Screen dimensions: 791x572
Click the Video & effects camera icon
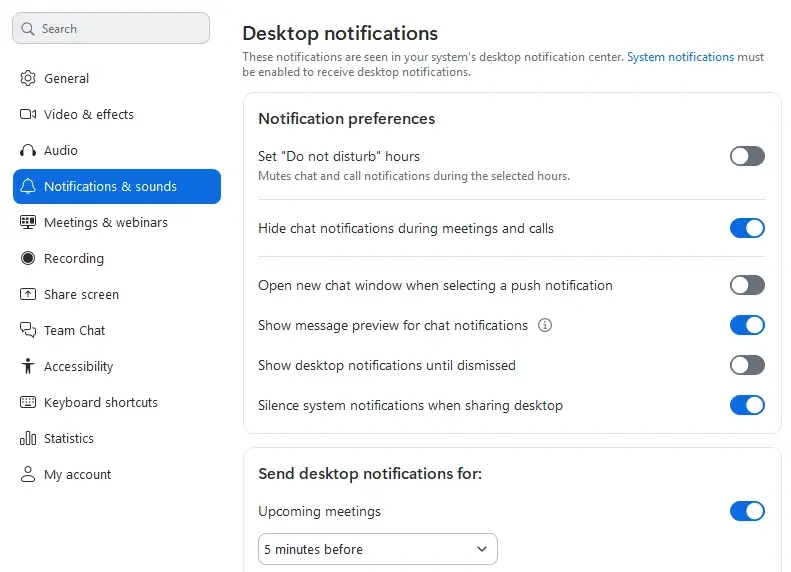(x=28, y=114)
